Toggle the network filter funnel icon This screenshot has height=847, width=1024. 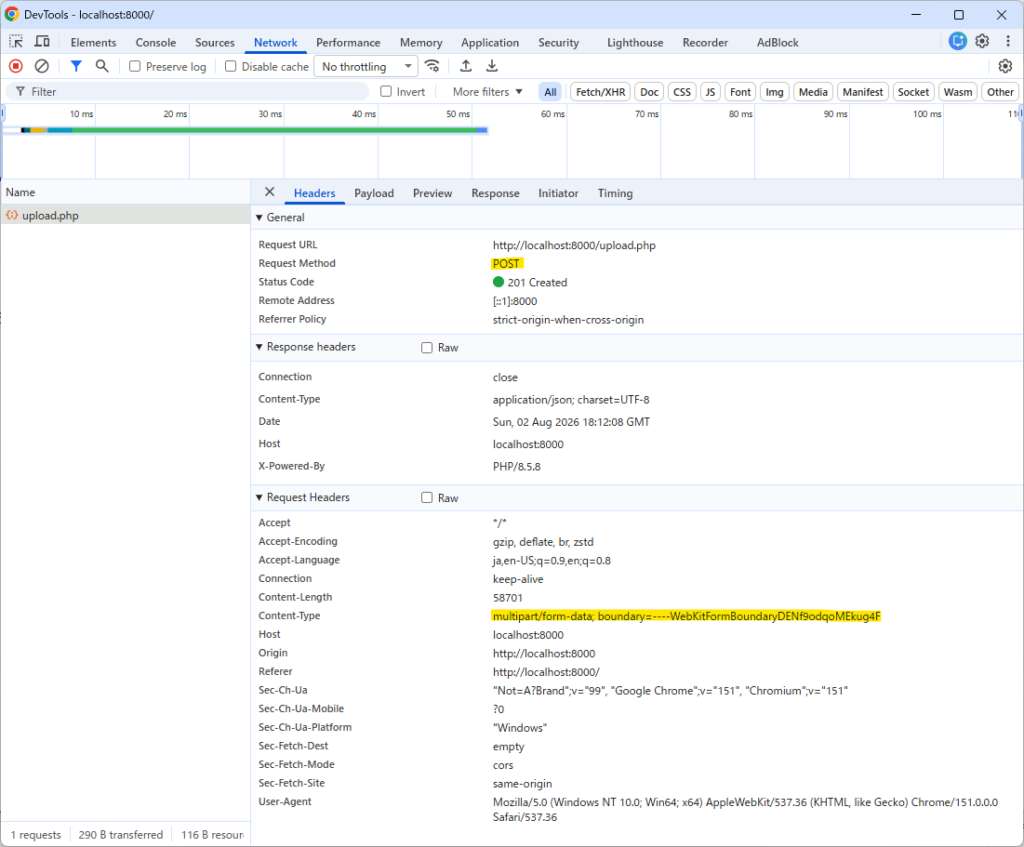click(76, 66)
